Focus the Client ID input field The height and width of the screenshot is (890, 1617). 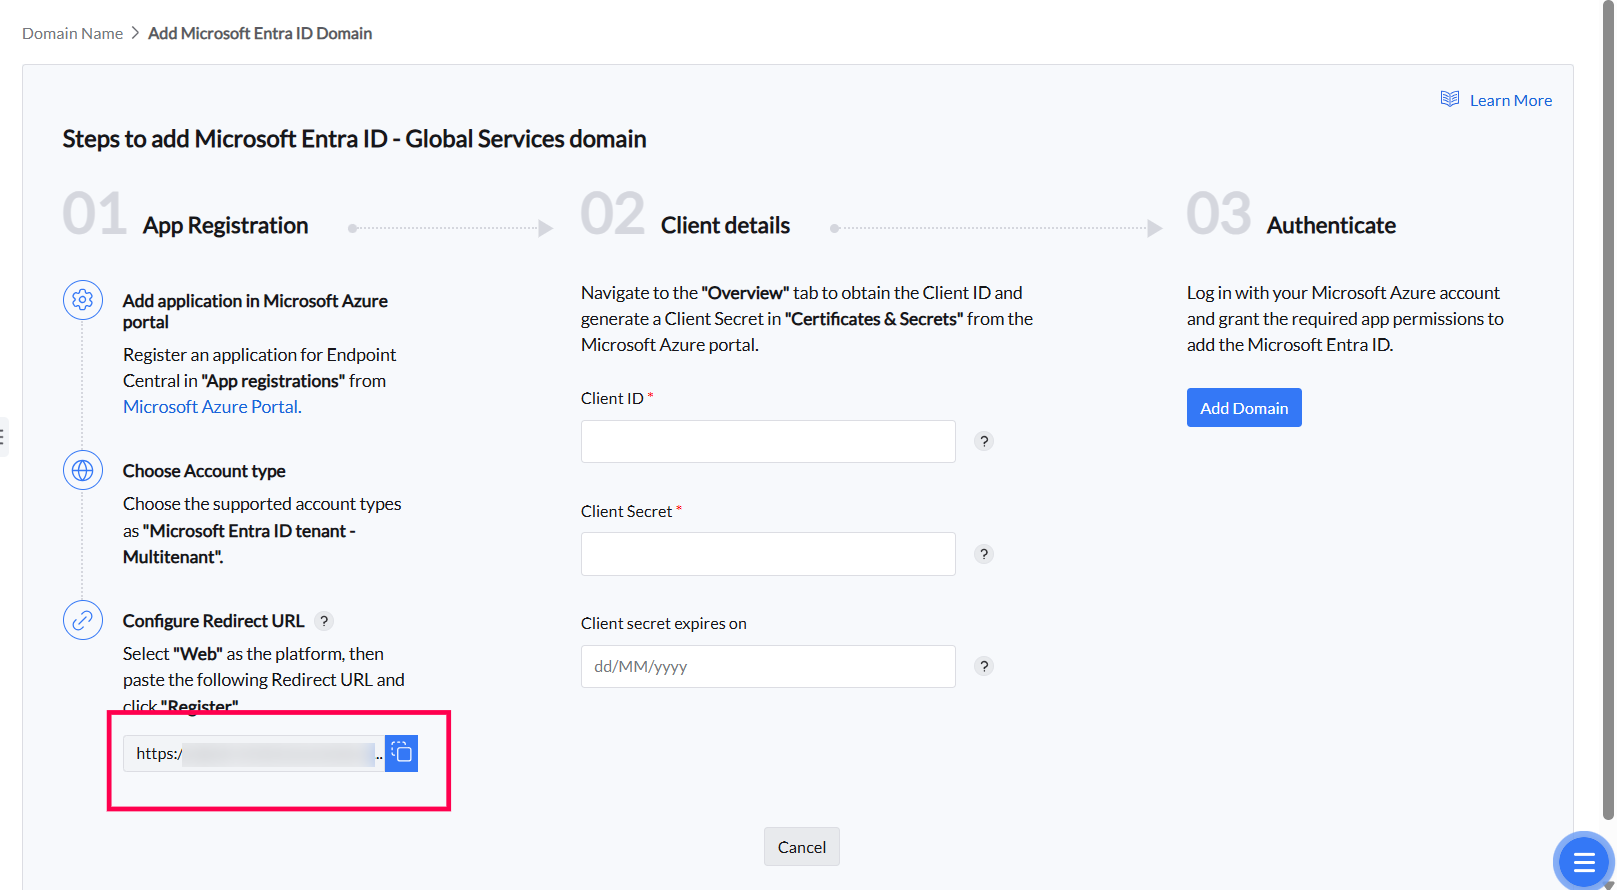tap(768, 441)
